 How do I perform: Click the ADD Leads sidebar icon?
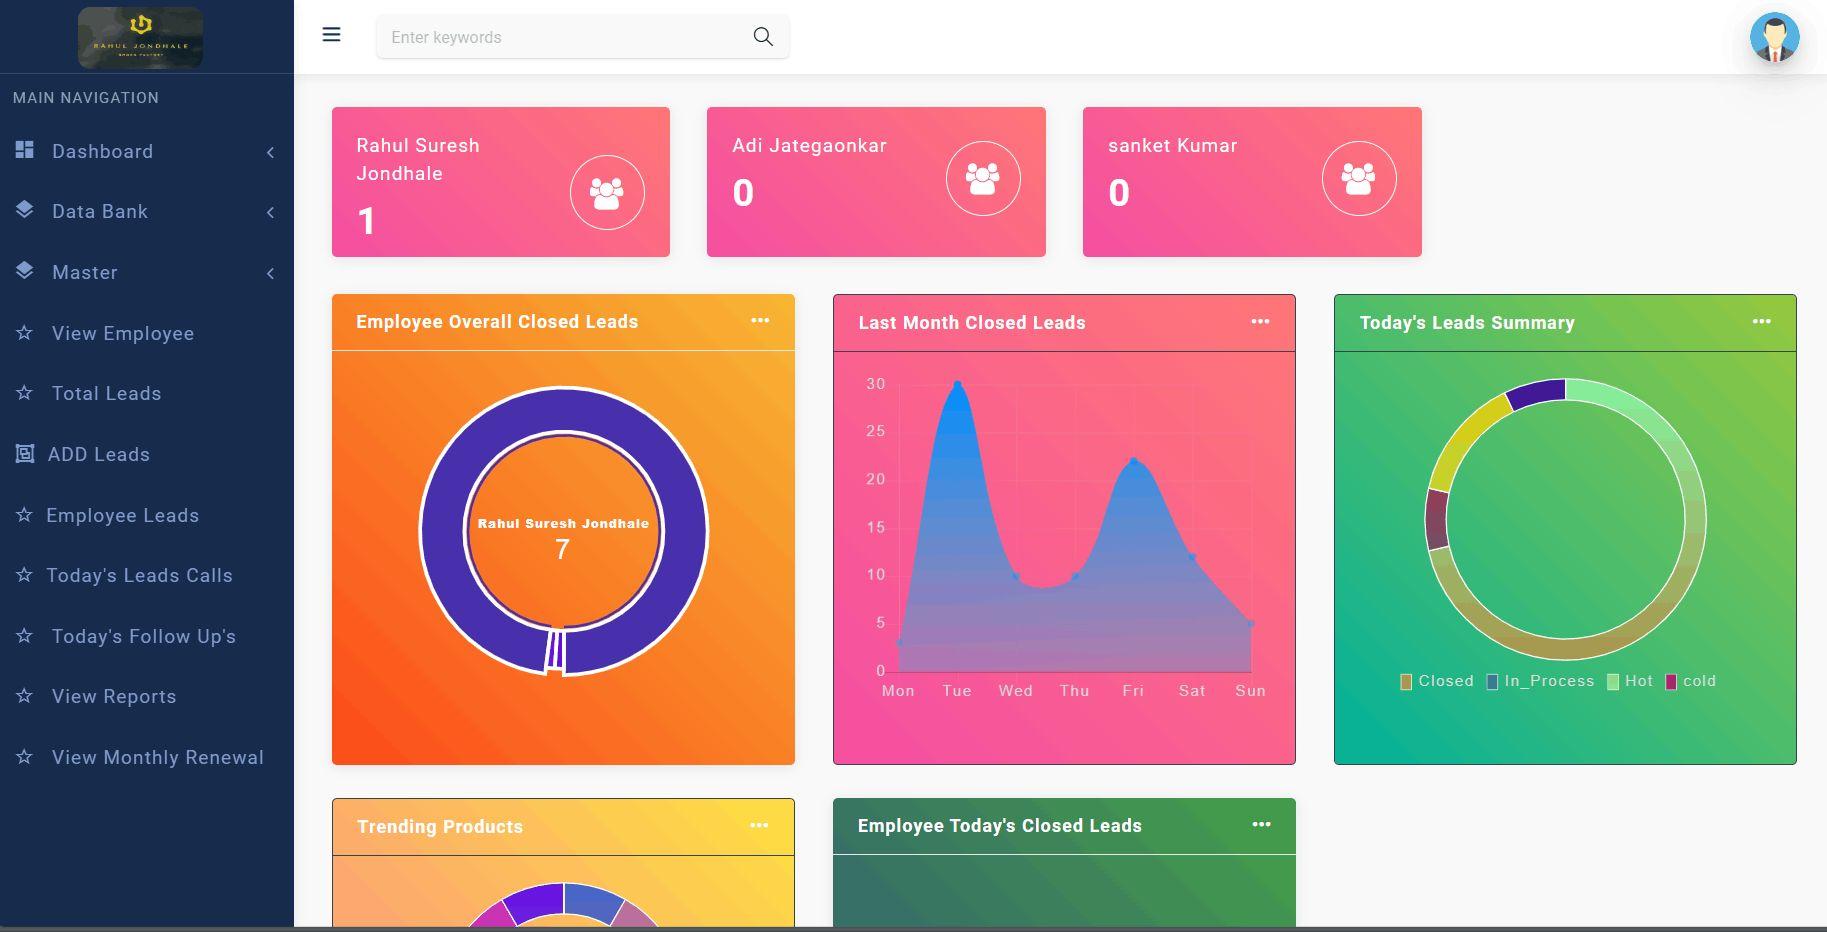coord(25,454)
